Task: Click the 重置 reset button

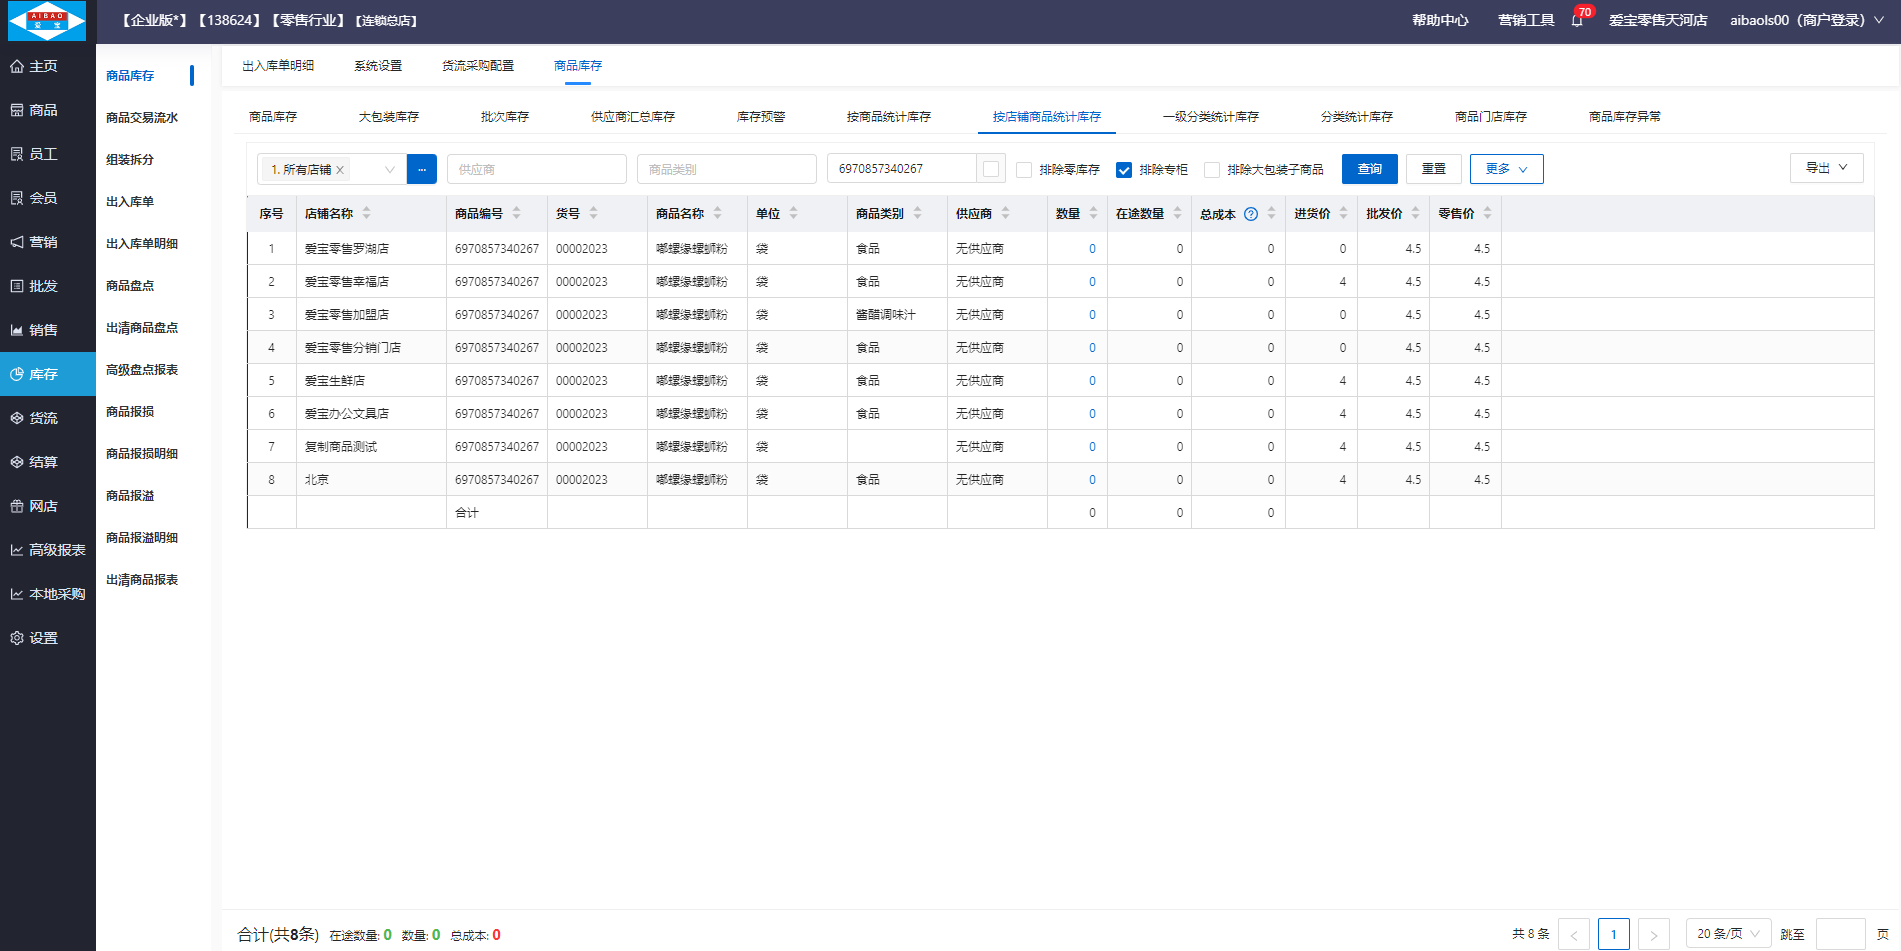Action: (1433, 169)
